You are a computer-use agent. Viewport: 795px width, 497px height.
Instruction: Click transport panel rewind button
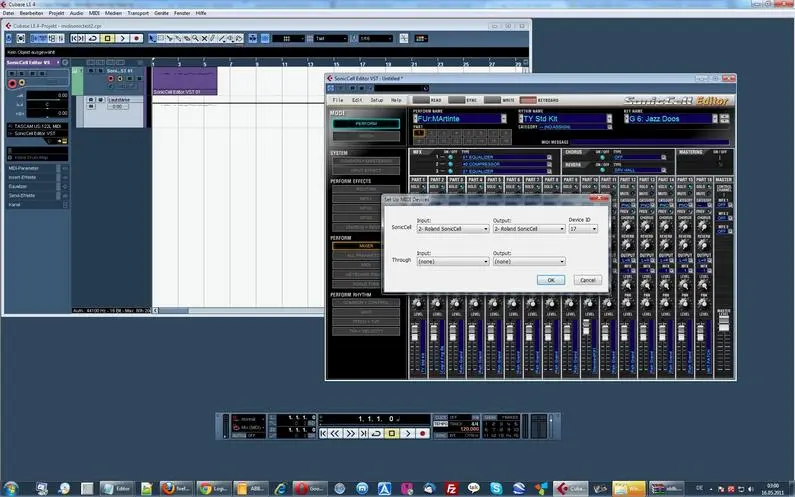(335, 434)
